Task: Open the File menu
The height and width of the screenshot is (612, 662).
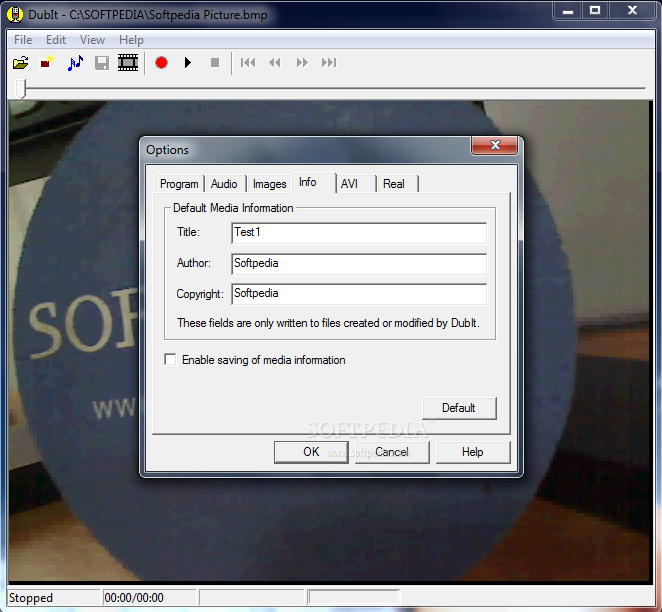Action: pyautogui.click(x=23, y=40)
